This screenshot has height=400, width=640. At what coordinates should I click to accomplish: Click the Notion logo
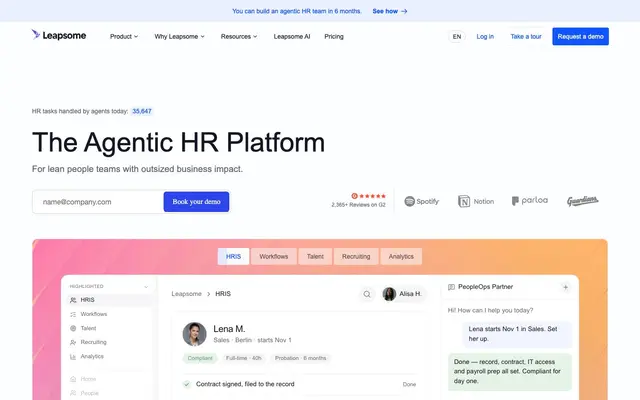coord(476,201)
